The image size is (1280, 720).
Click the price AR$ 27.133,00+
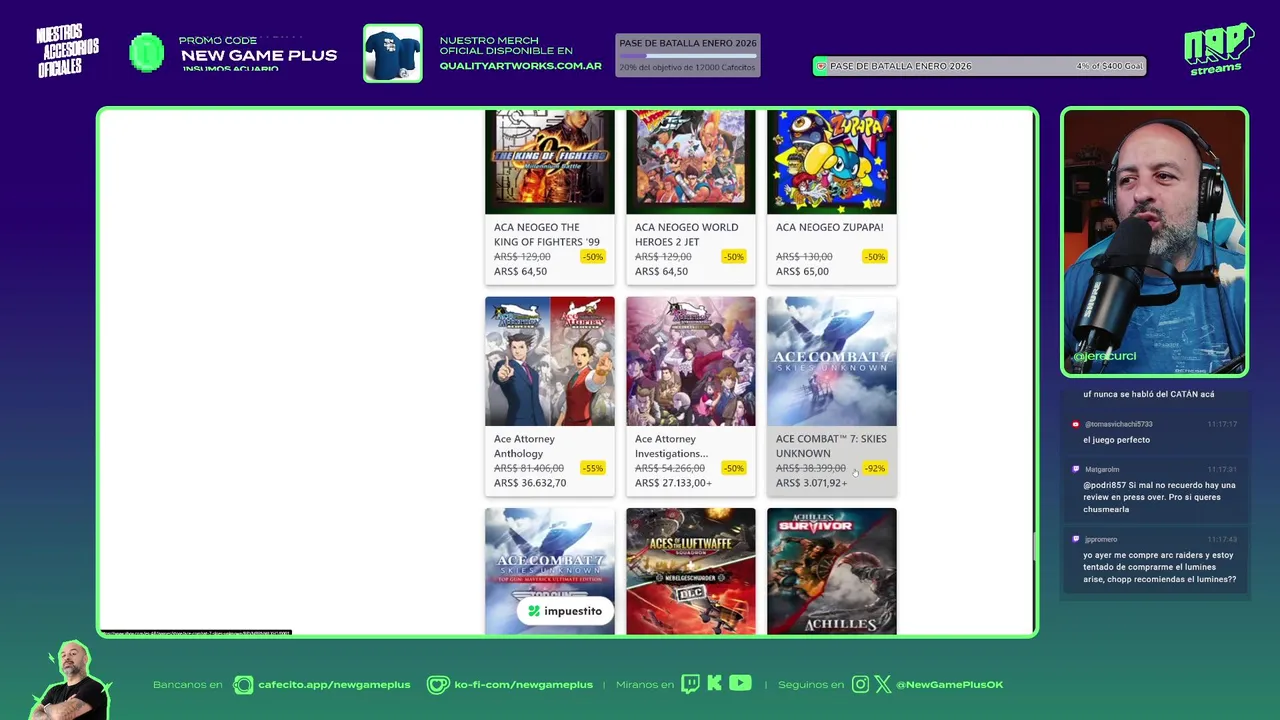click(673, 483)
